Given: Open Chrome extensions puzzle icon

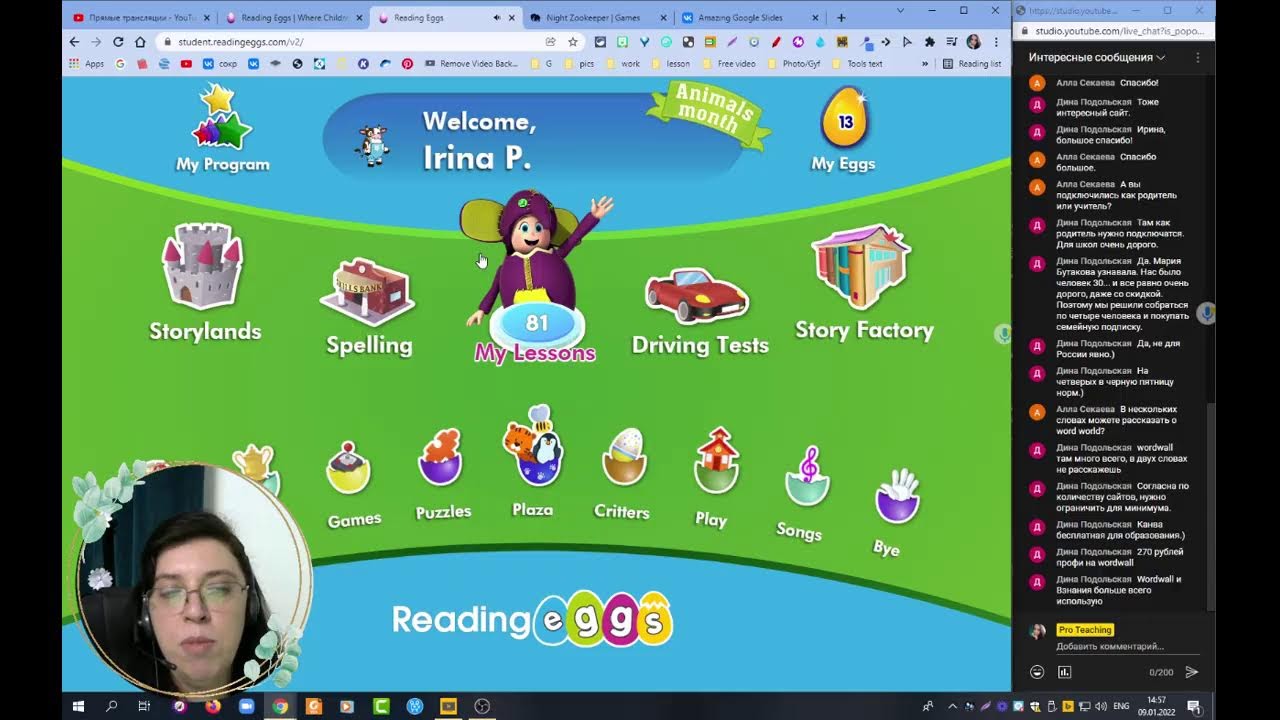Looking at the screenshot, I should point(930,42).
